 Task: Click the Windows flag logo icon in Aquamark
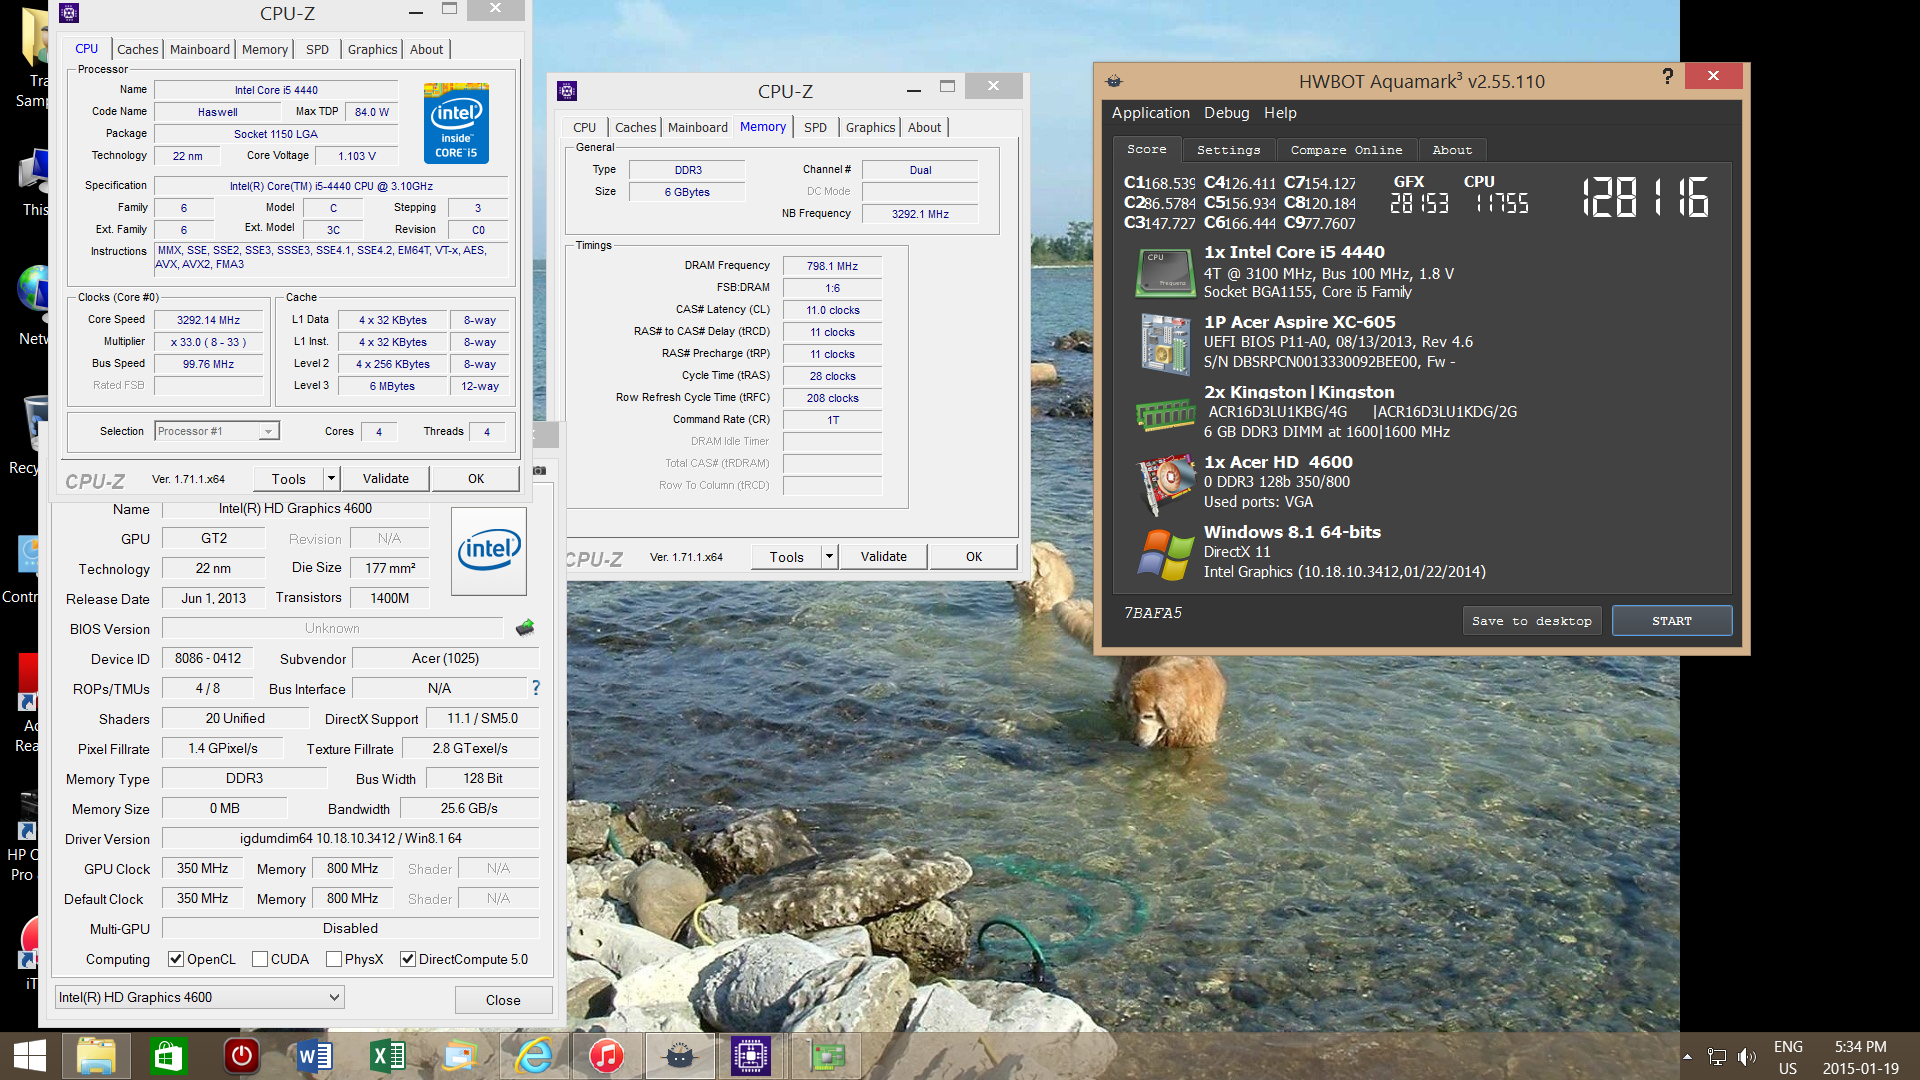pyautogui.click(x=1165, y=553)
